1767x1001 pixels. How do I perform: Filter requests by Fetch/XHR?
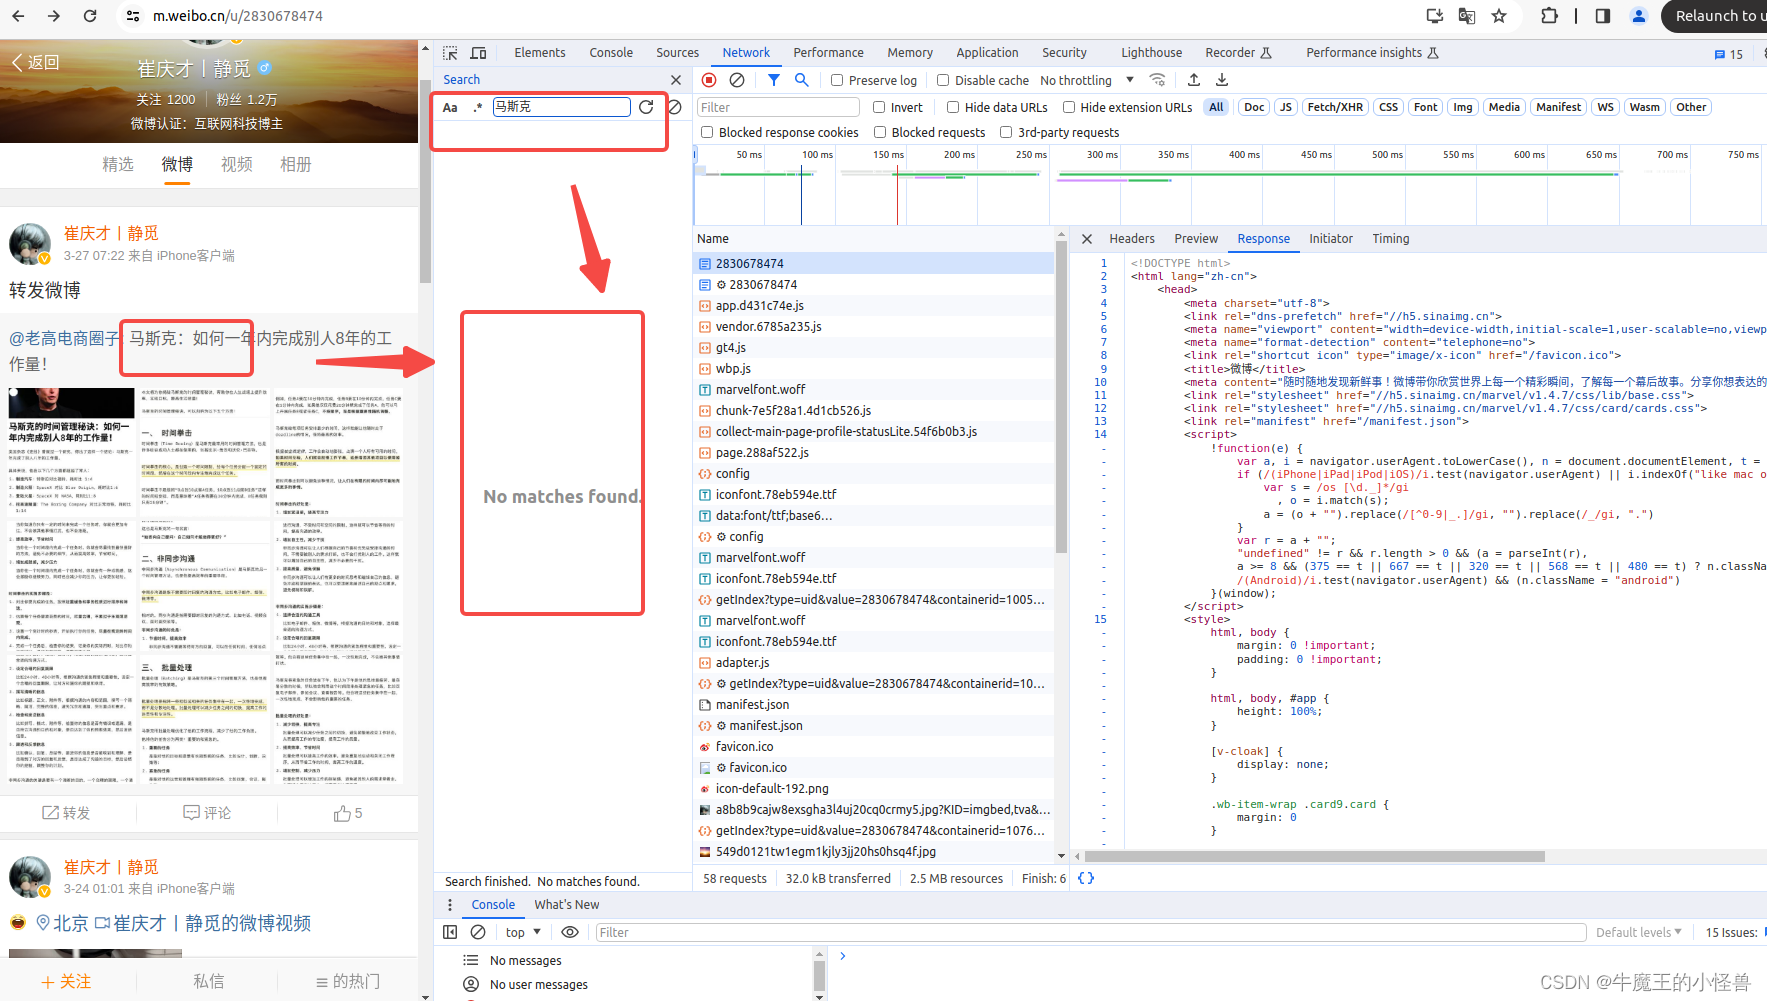click(1335, 107)
